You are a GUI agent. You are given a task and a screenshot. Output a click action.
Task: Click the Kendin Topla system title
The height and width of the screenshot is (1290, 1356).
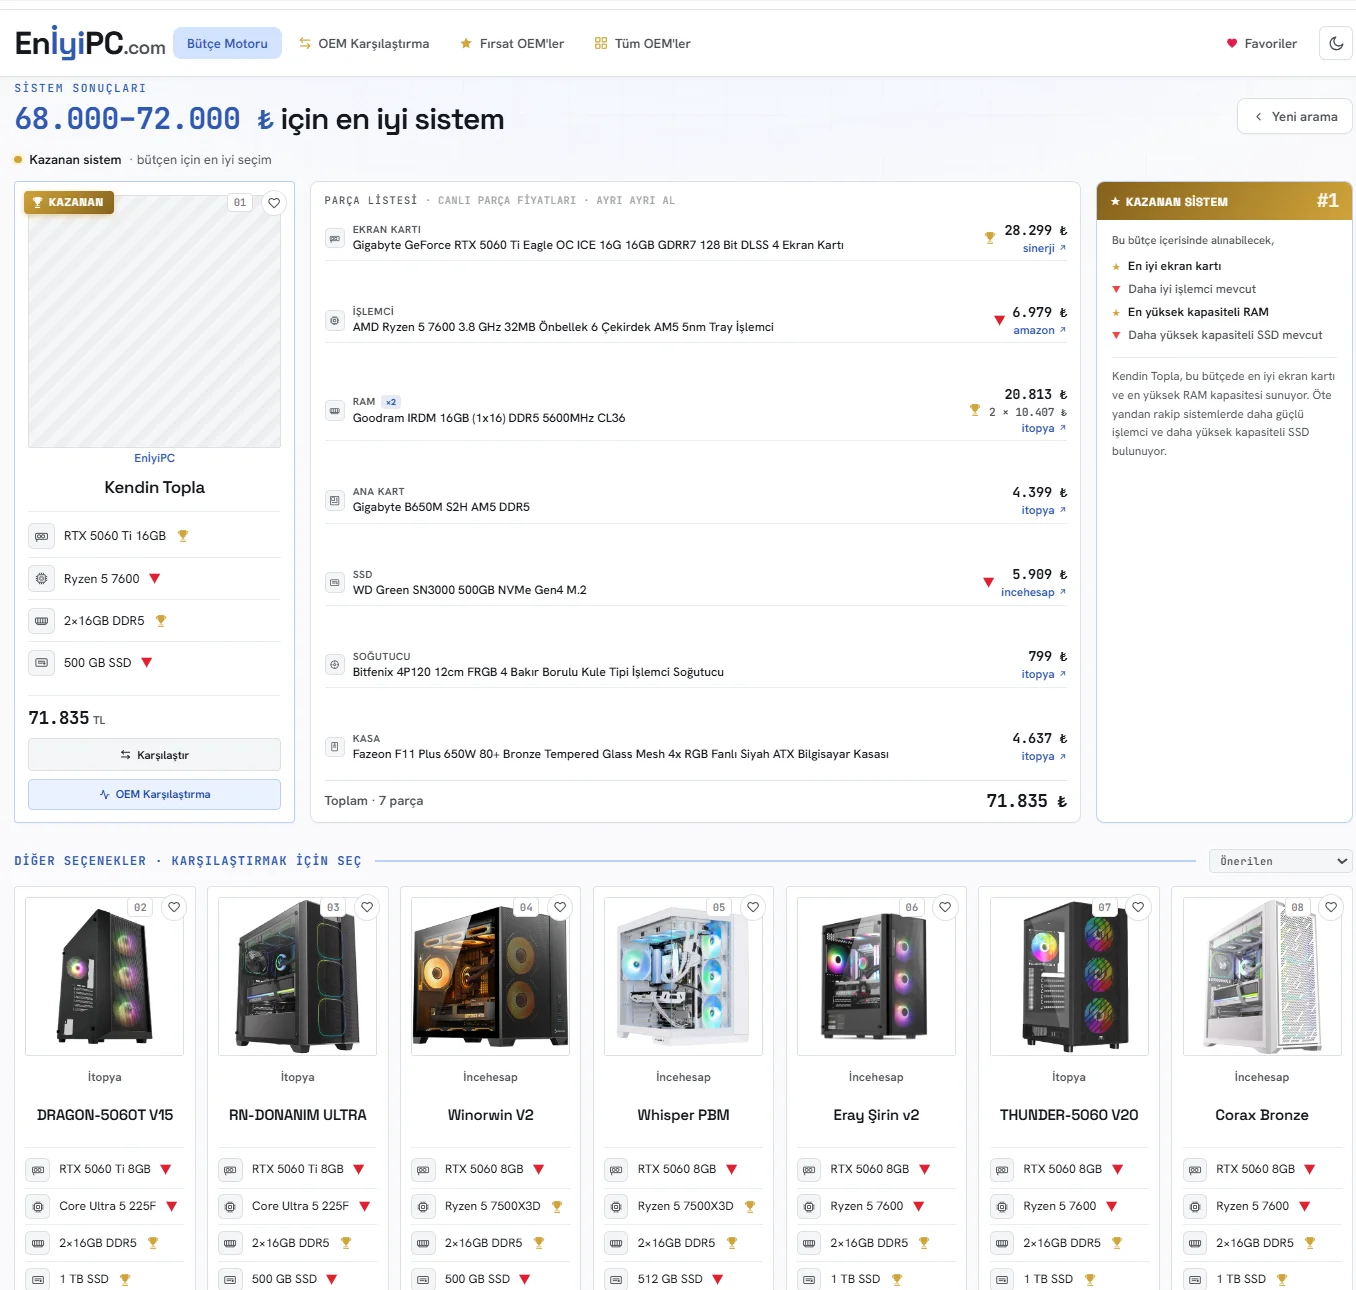[x=154, y=487]
